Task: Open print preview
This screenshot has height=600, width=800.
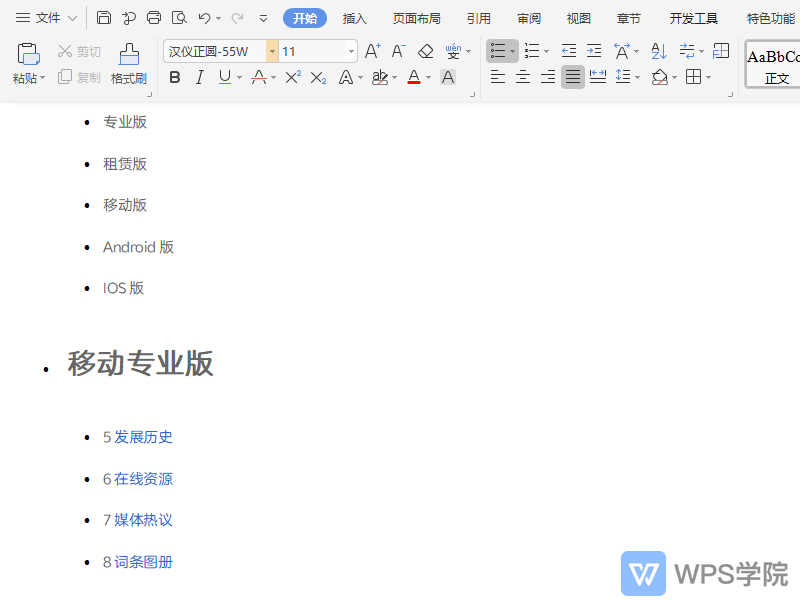Action: [181, 16]
